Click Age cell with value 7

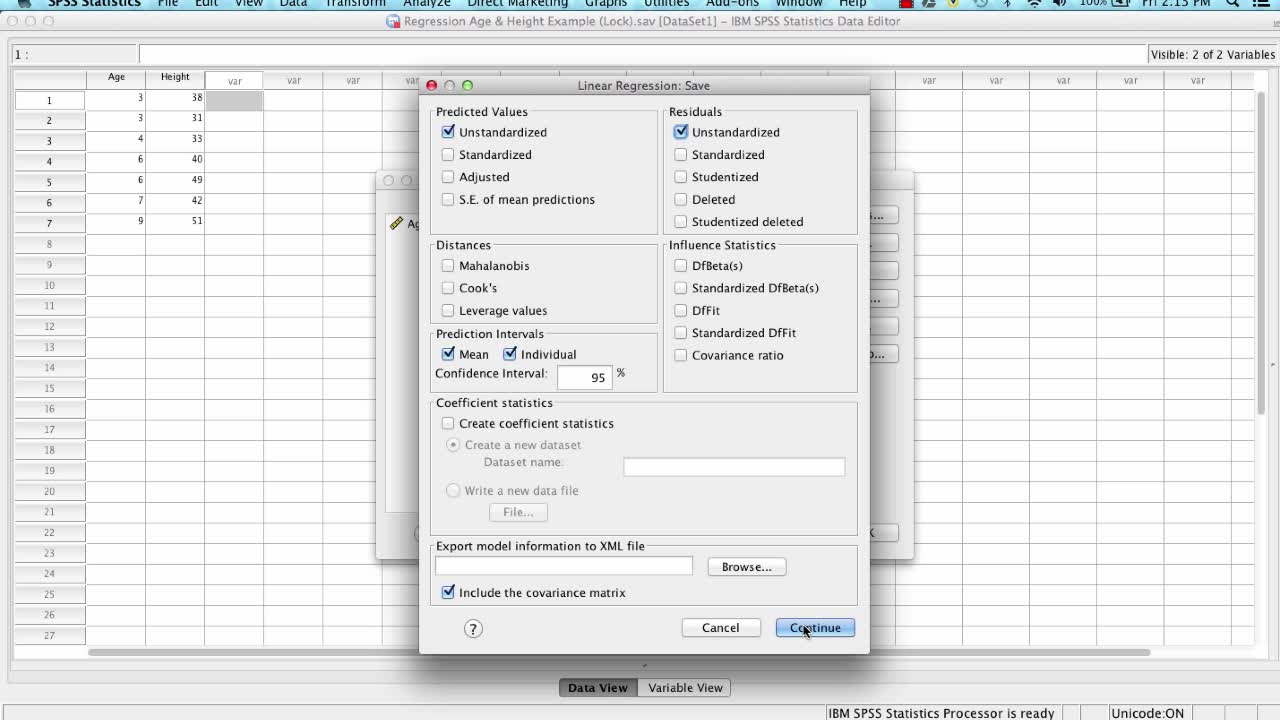pos(116,202)
